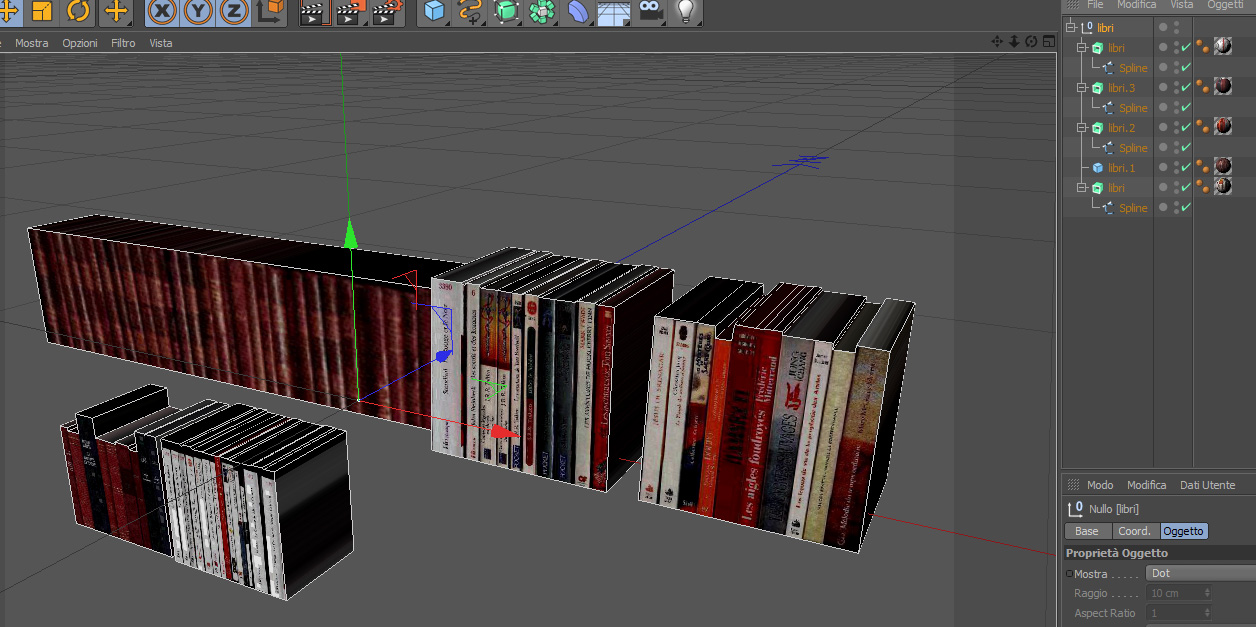1256x627 pixels.
Task: Click viewport move-camera arrows icon
Action: click(x=997, y=42)
